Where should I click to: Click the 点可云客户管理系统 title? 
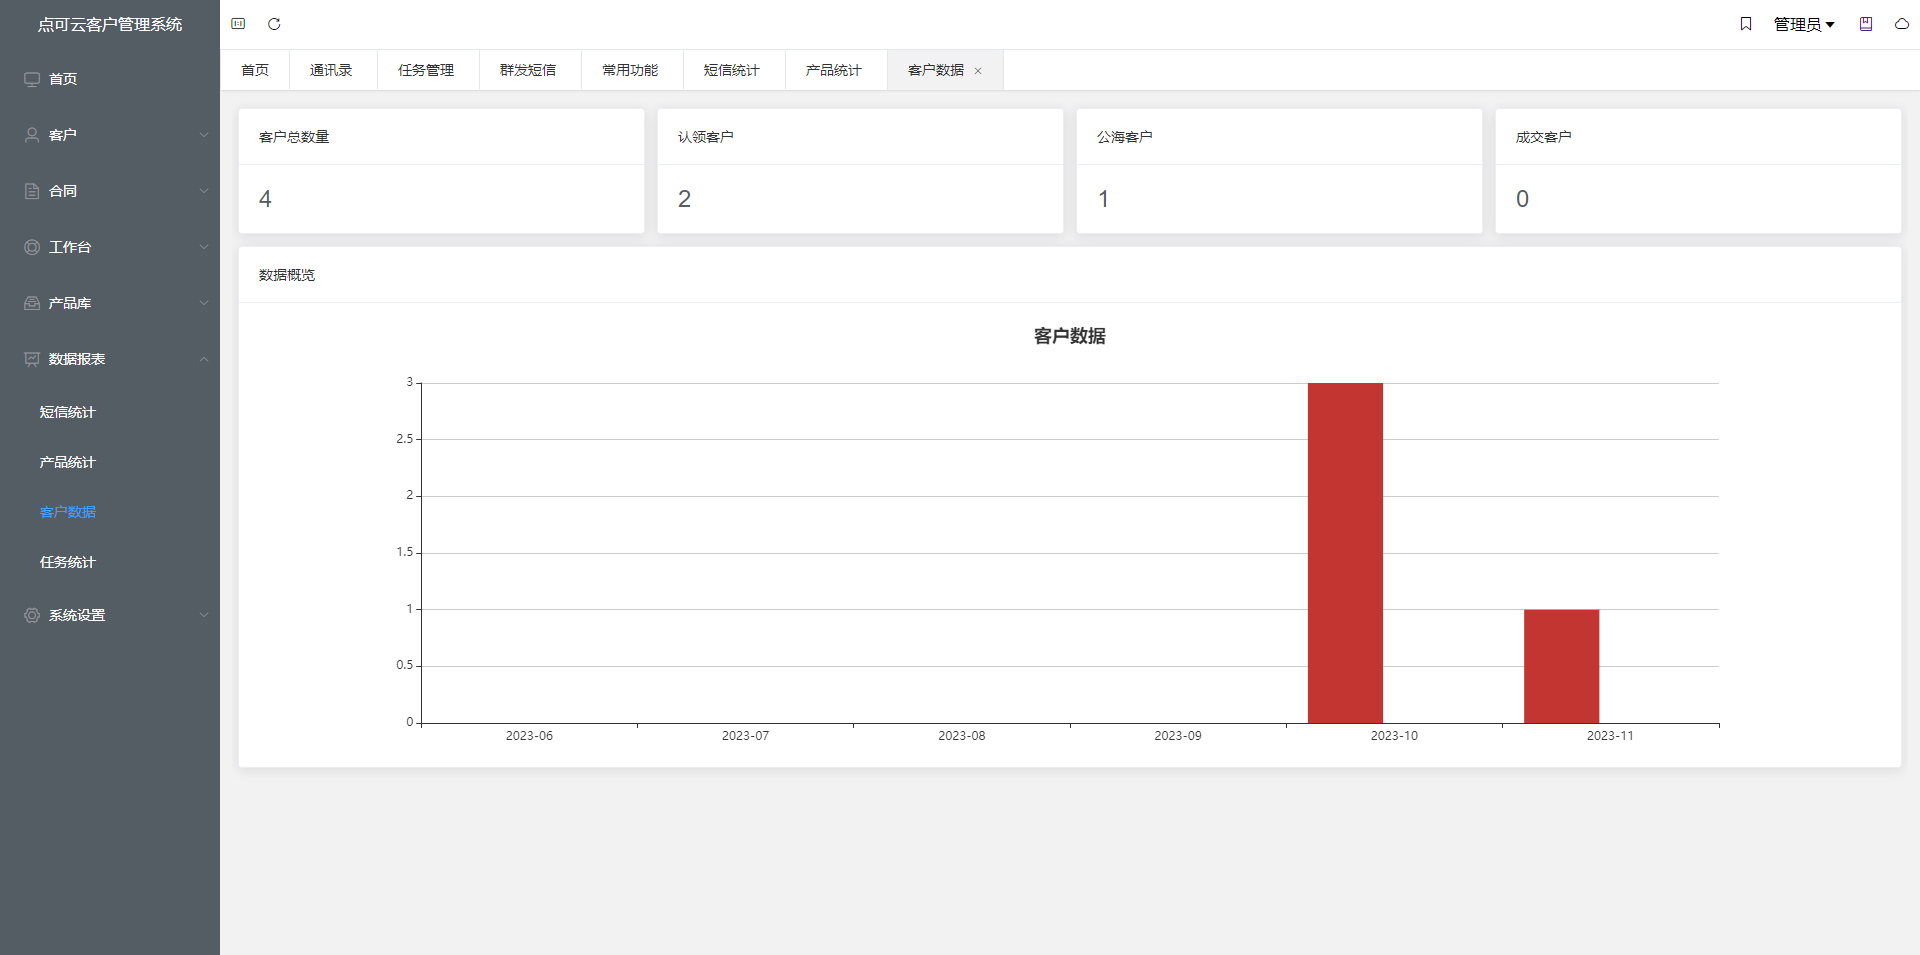(110, 24)
